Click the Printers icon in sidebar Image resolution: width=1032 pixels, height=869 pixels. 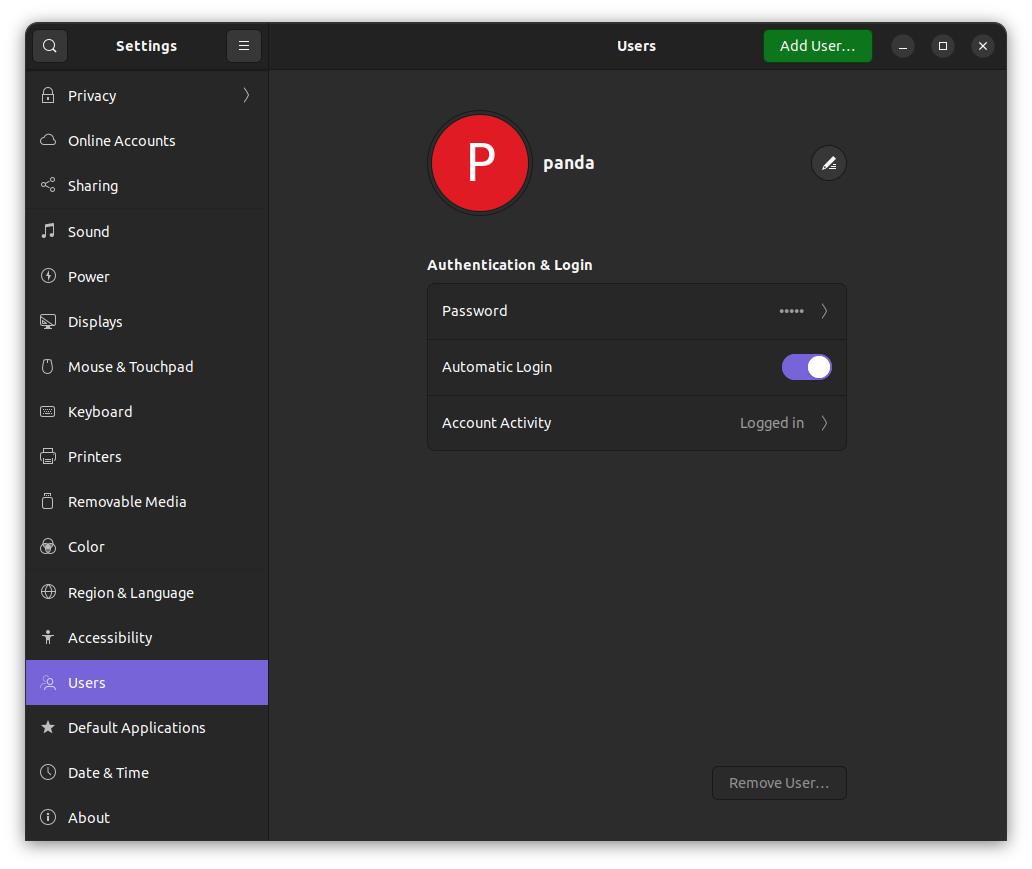pyautogui.click(x=48, y=456)
